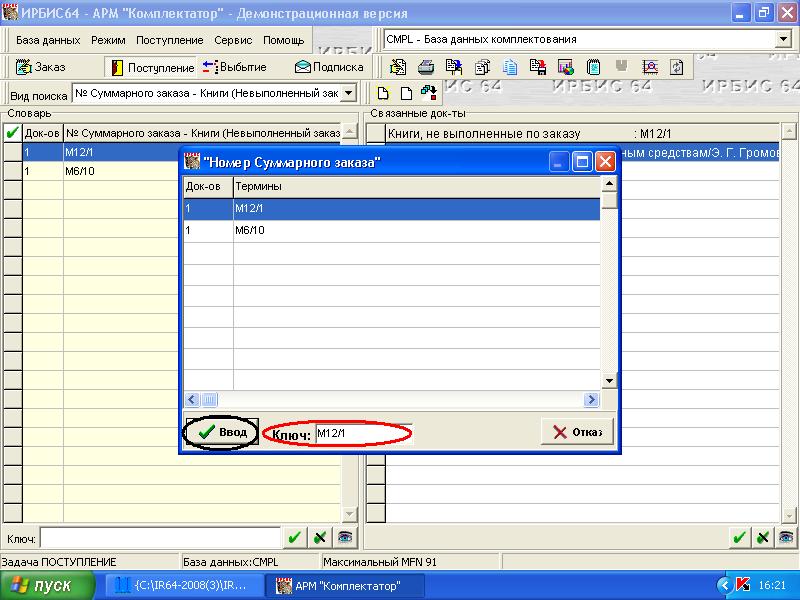Click green checkmark in dictionary header column

pos(12,132)
